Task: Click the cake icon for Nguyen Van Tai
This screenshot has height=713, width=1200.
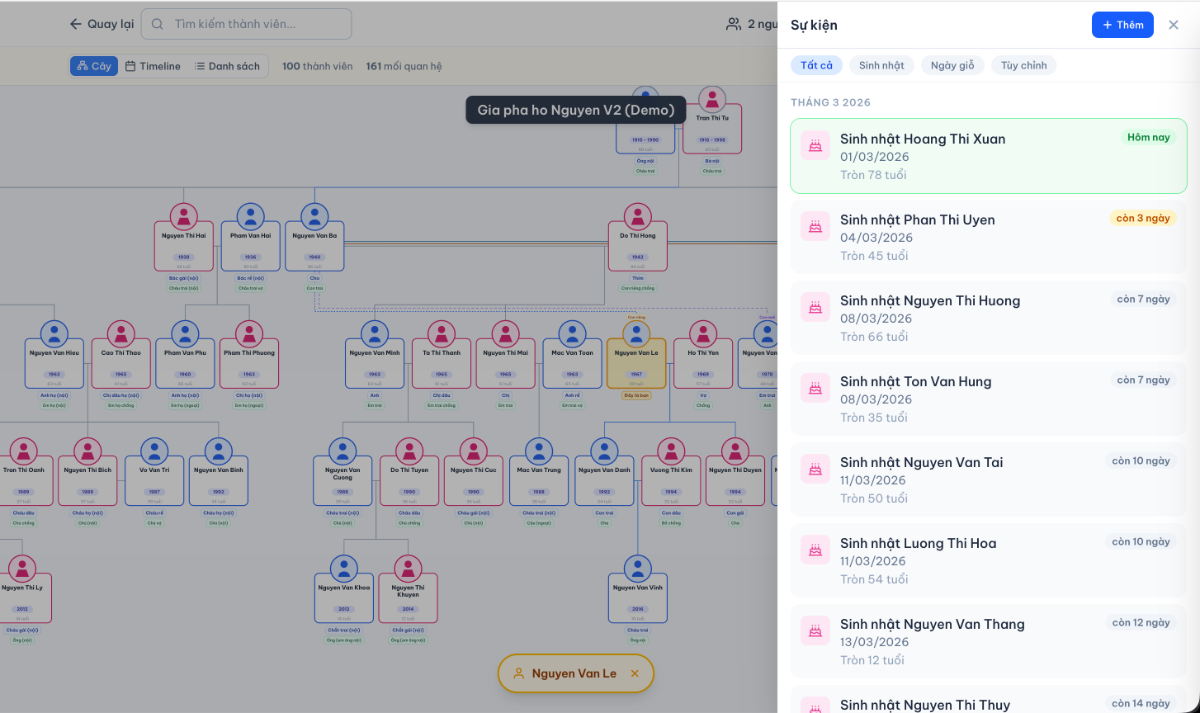Action: click(x=816, y=469)
